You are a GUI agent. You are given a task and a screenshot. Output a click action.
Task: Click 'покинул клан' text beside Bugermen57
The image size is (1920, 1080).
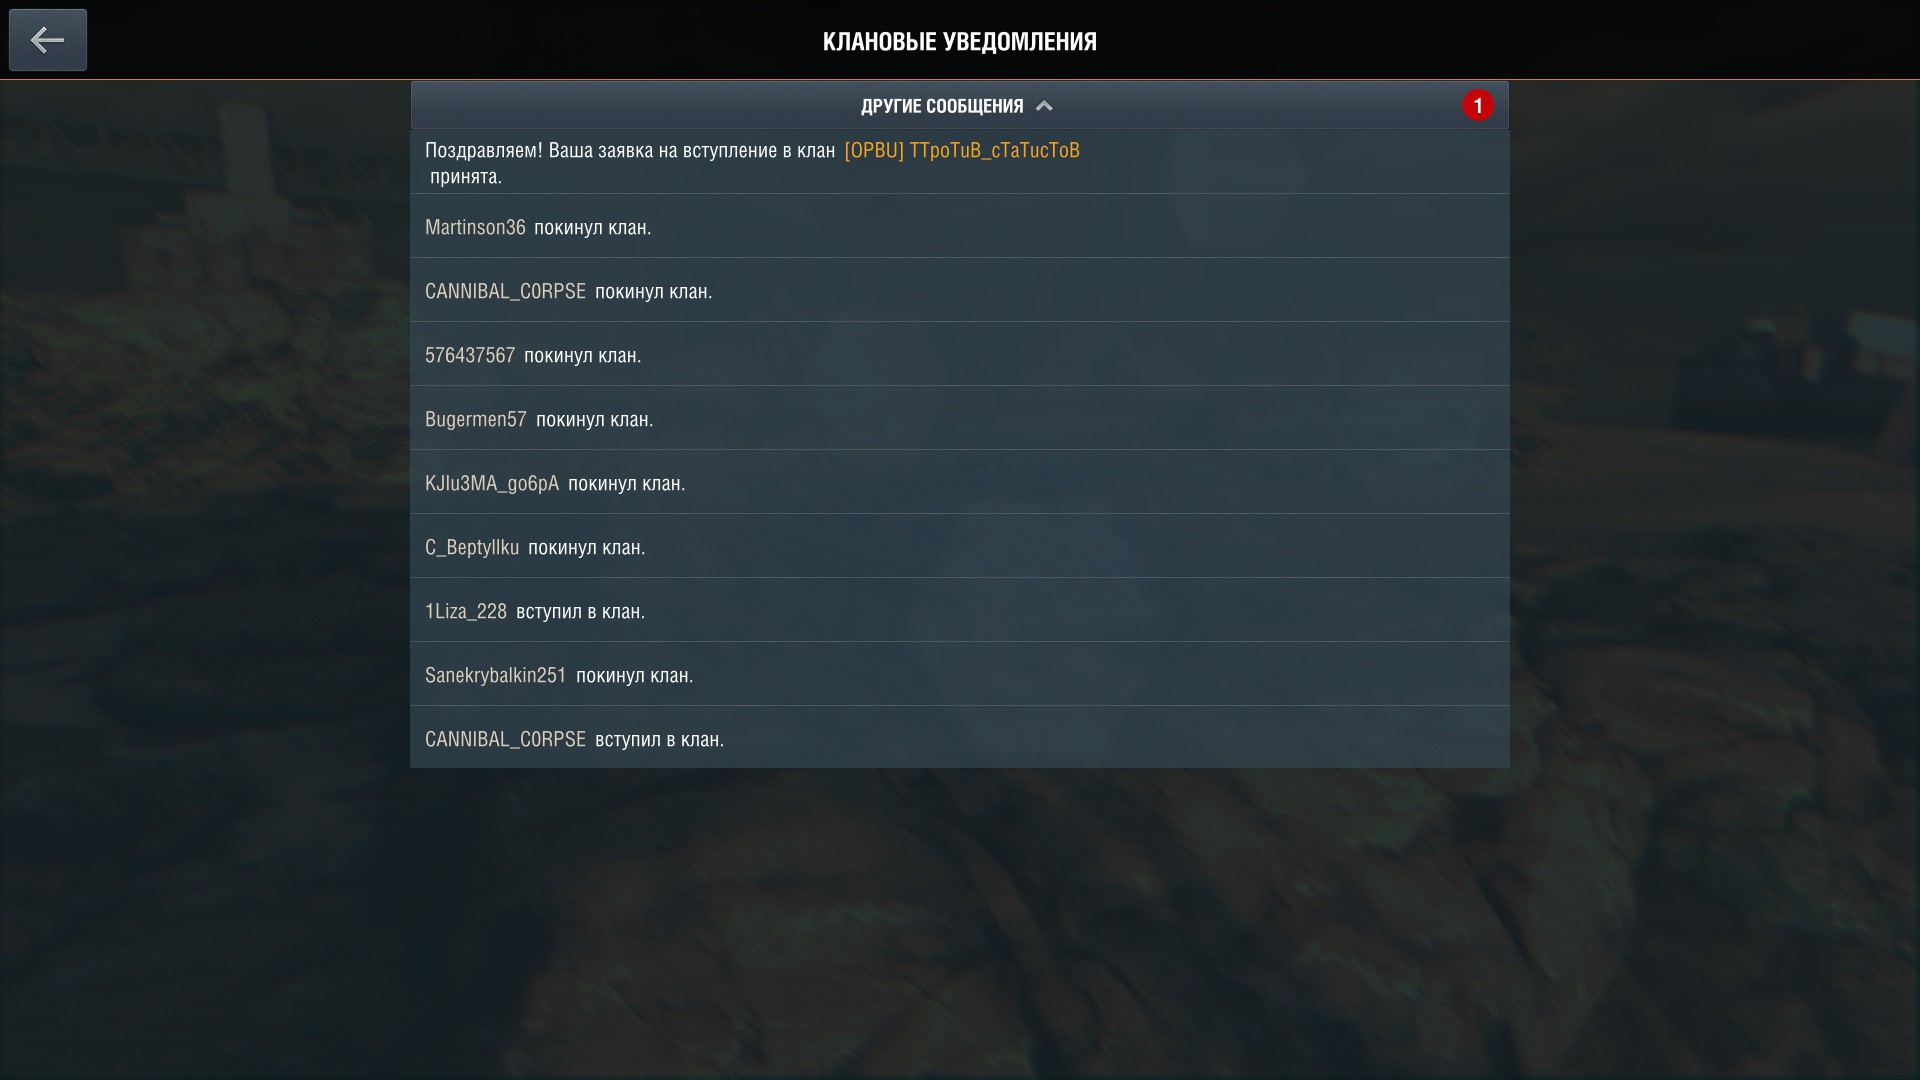point(595,419)
